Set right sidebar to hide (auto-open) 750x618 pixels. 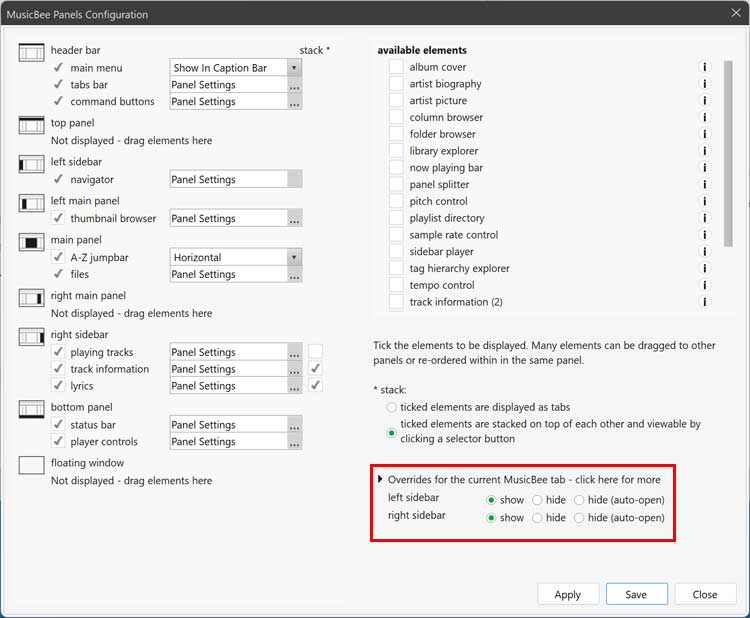click(579, 518)
